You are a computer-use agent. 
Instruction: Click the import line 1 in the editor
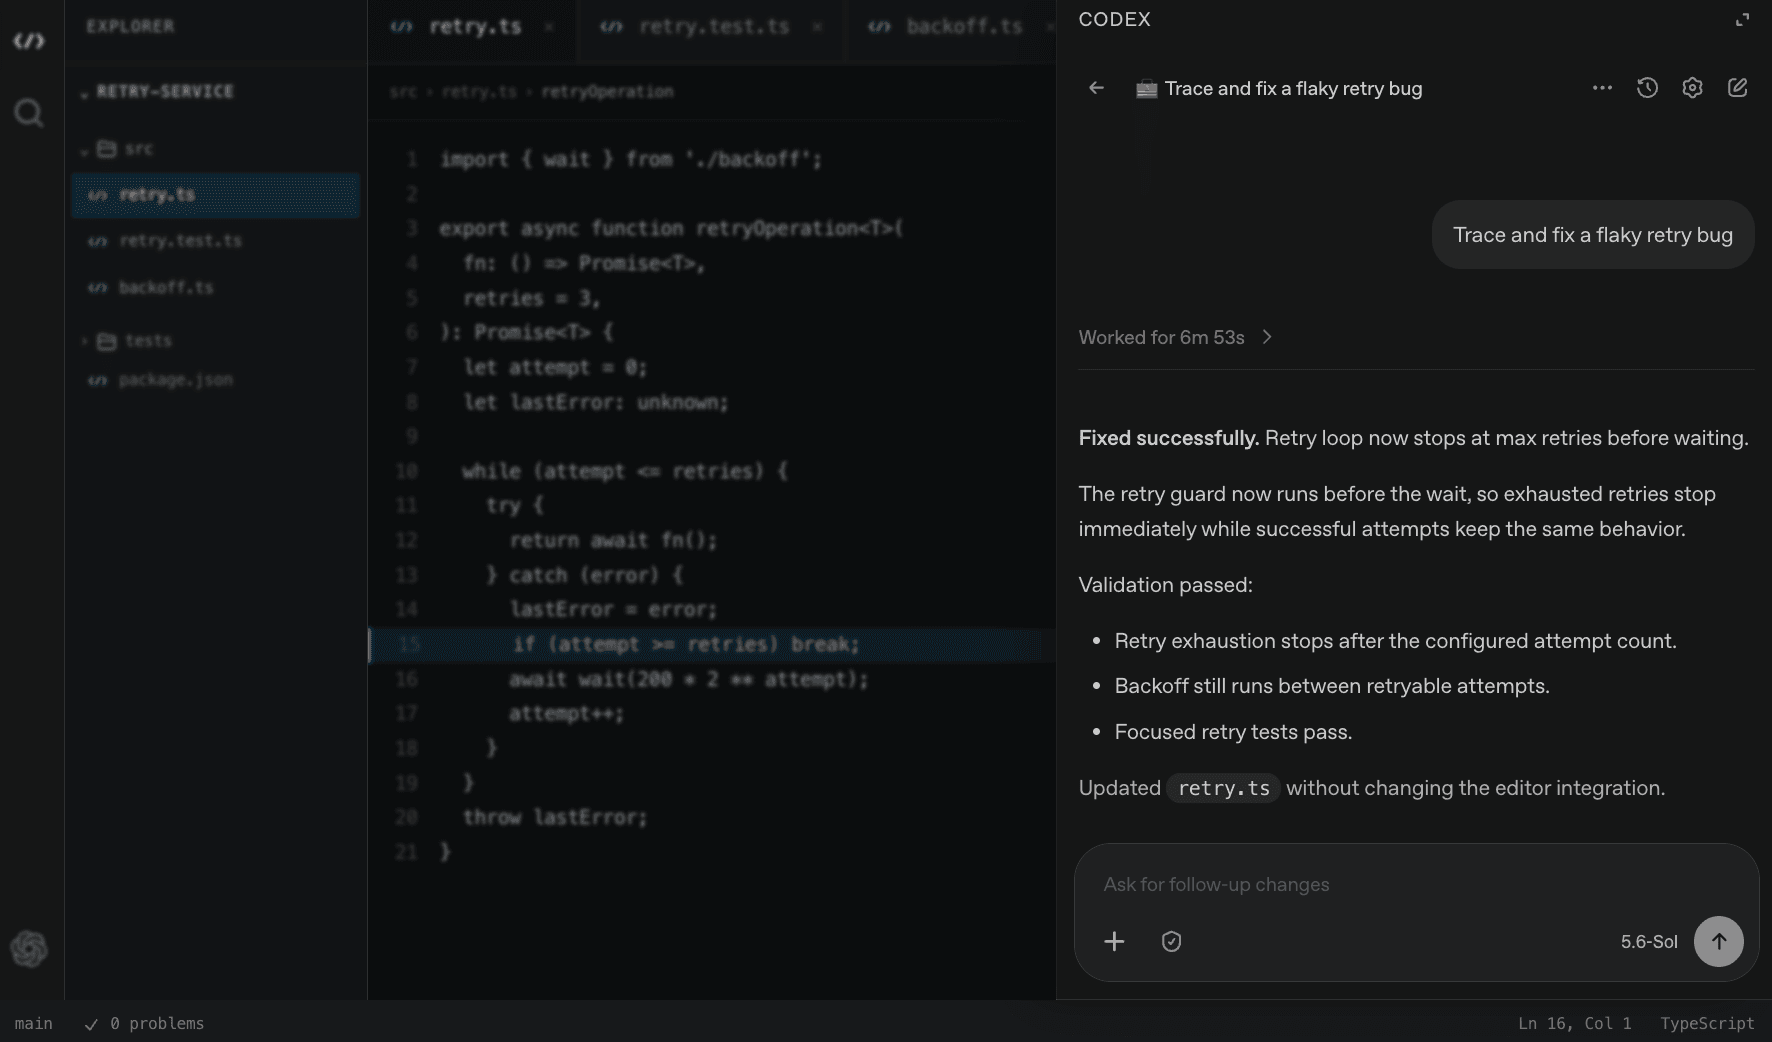click(630, 159)
